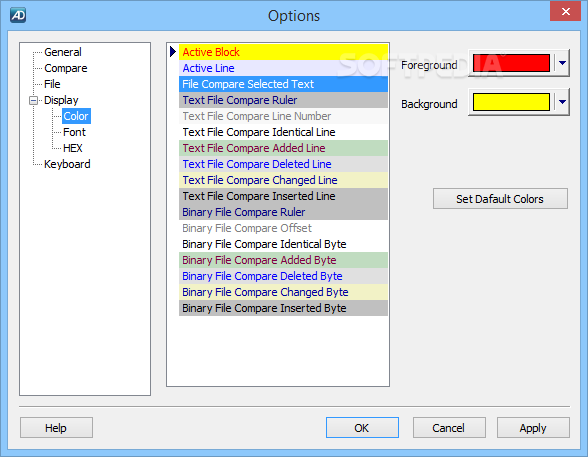Select Text File Compare Line Number row
The width and height of the screenshot is (588, 457).
pyautogui.click(x=283, y=116)
